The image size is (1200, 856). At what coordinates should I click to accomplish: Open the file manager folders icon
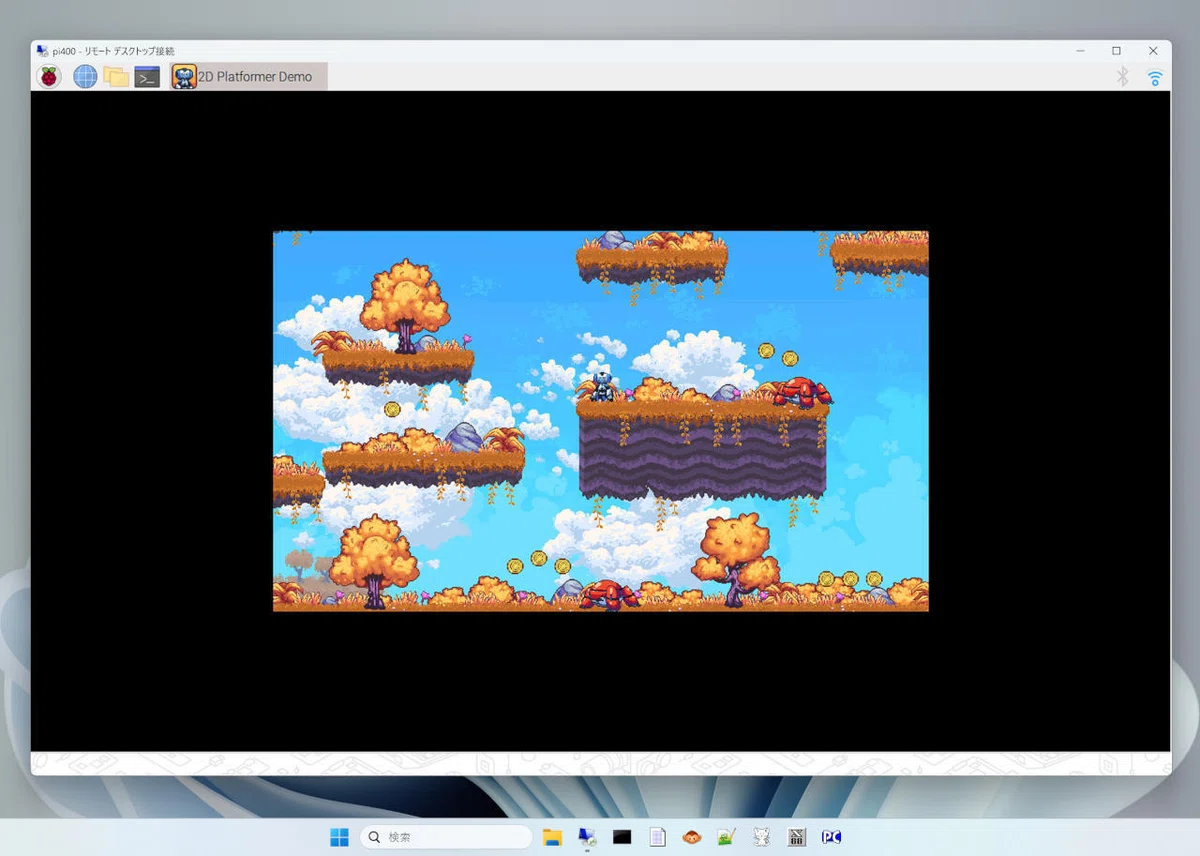tap(116, 76)
